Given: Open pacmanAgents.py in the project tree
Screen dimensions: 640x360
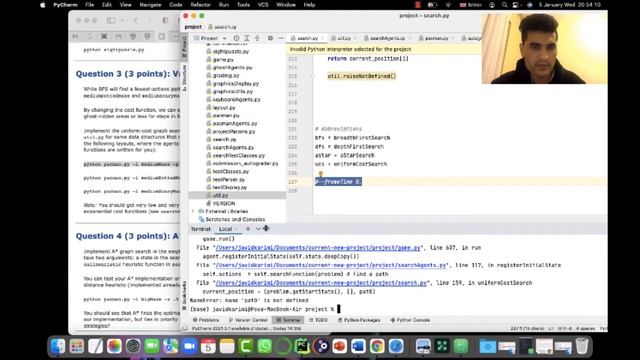Looking at the screenshot, I should click(x=235, y=123).
